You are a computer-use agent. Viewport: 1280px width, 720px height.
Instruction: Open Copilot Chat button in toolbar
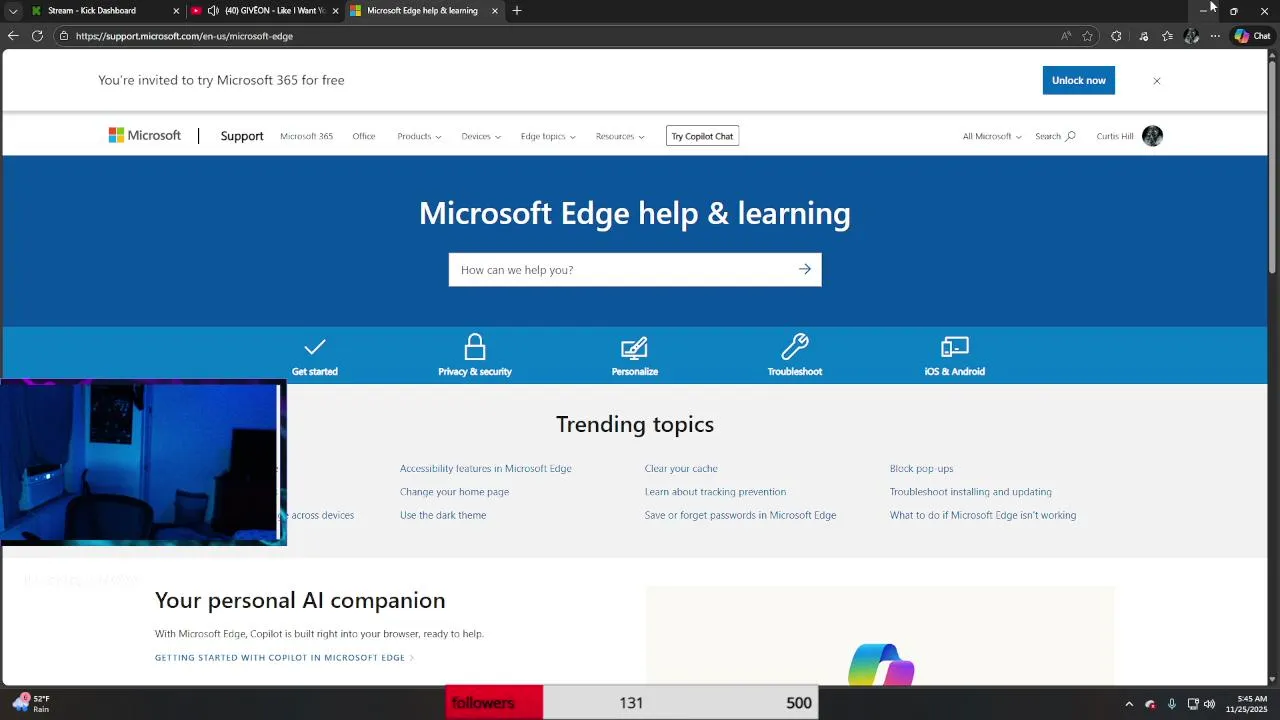click(1252, 36)
